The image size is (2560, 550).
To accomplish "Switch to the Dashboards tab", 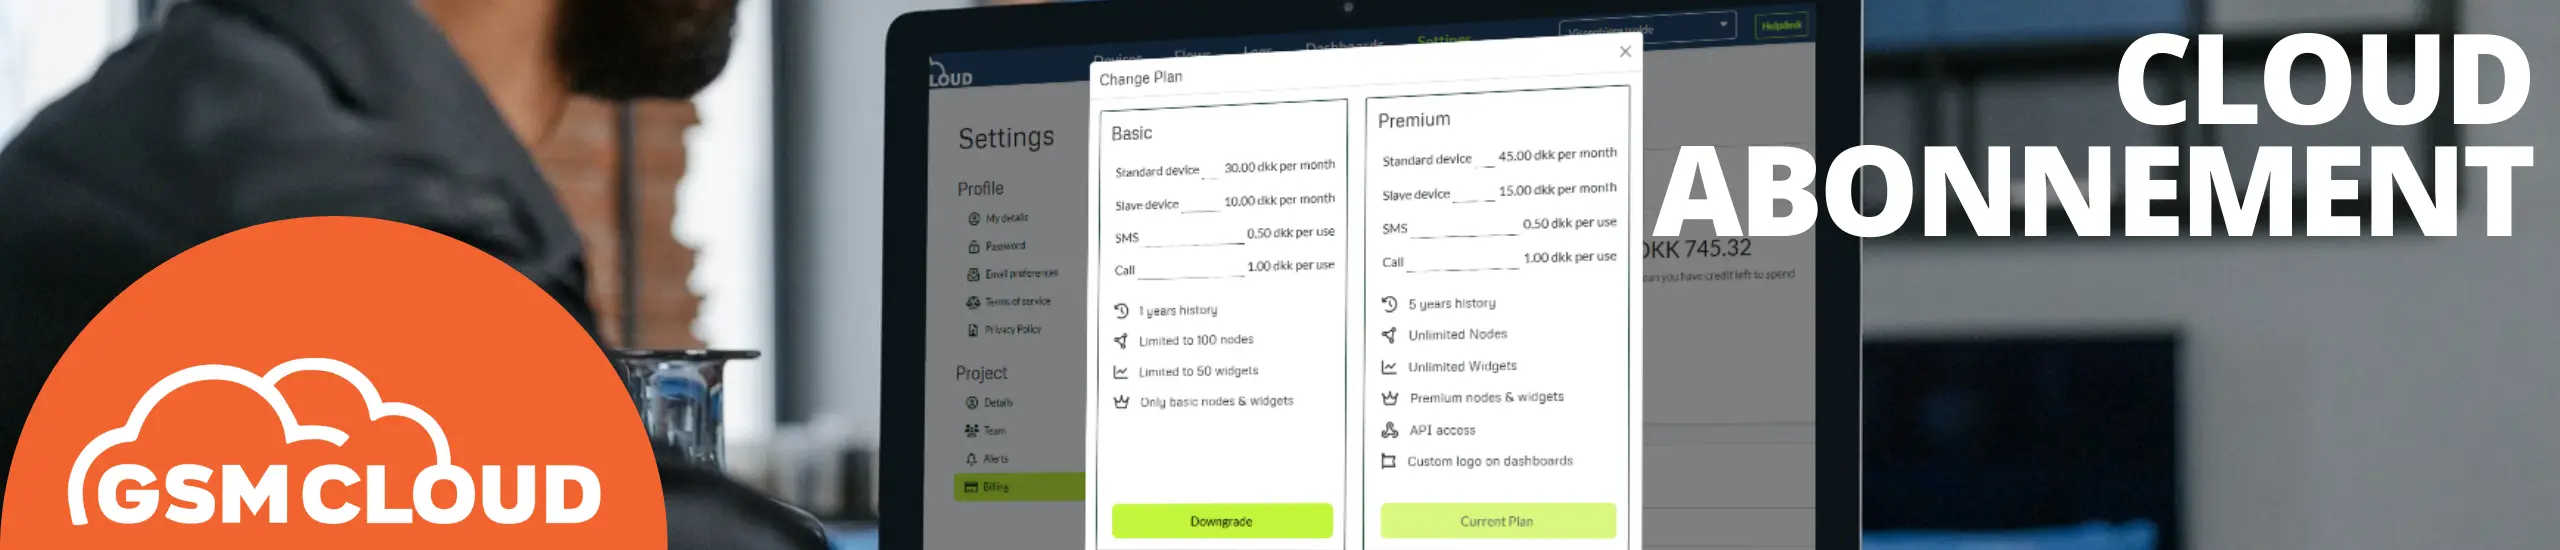I will click(x=1344, y=46).
